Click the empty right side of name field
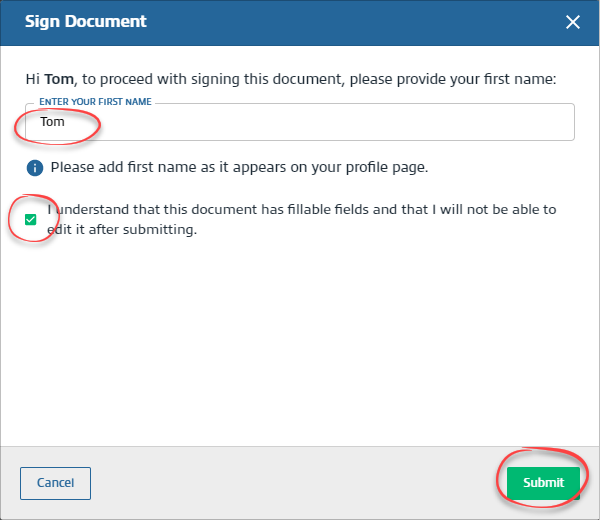 (x=450, y=123)
